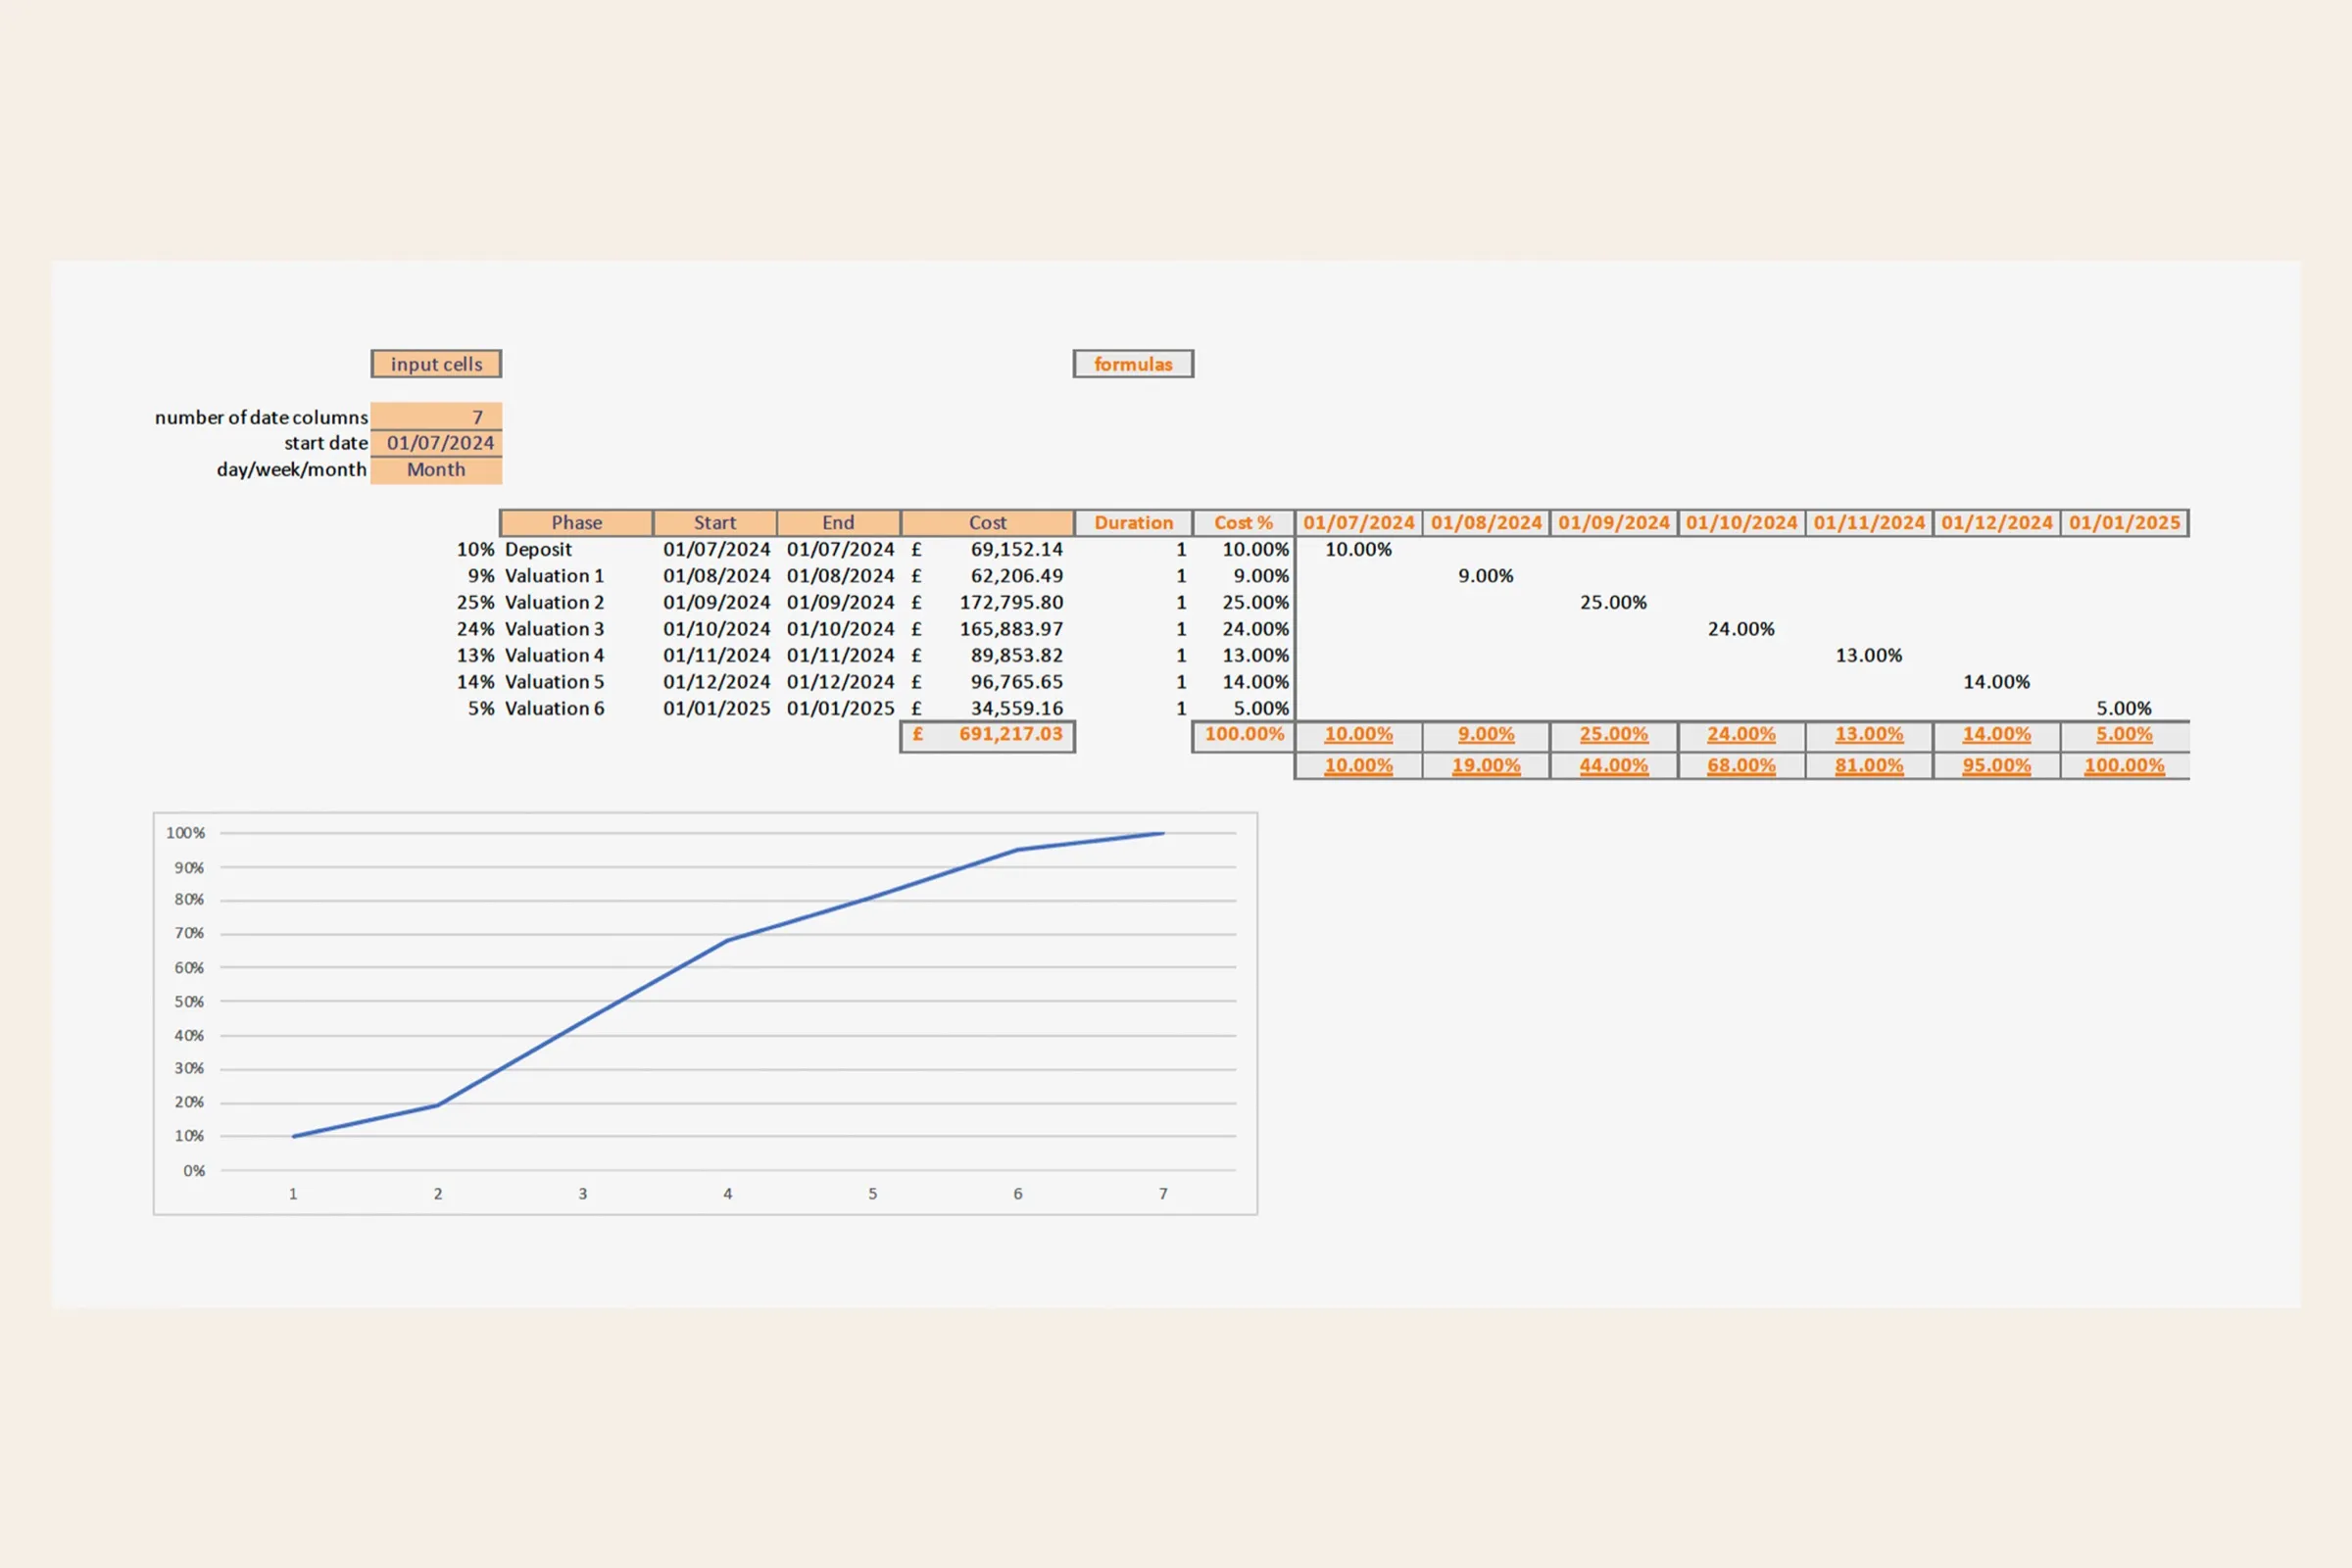Click the cumulative total 44.00%
Viewport: 2352px width, 1568px height.
(1613, 766)
